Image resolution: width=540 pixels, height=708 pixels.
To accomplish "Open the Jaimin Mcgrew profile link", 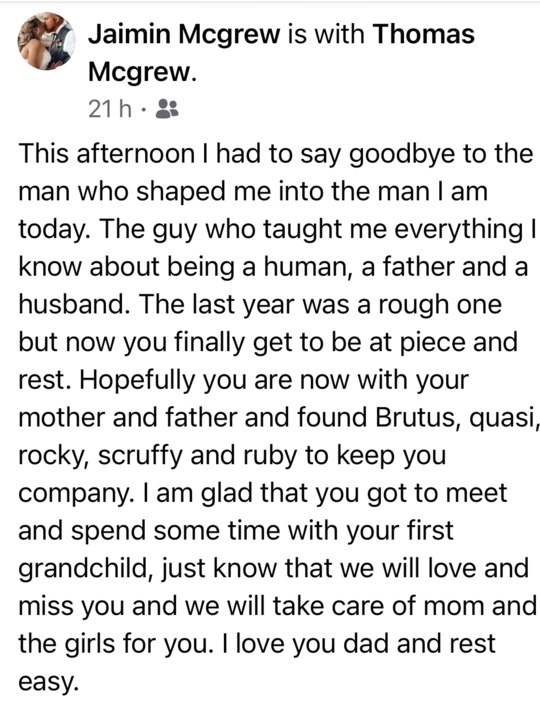I will click(x=184, y=34).
